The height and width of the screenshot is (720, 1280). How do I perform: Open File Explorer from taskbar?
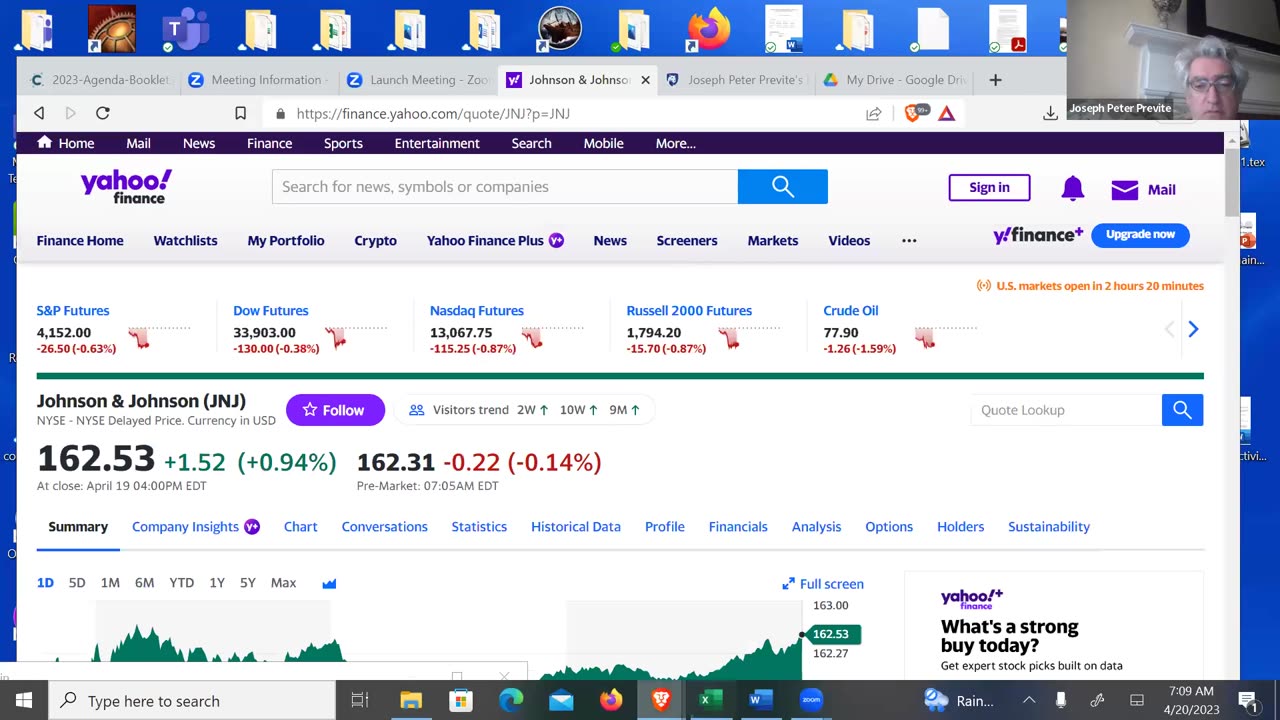pos(410,700)
